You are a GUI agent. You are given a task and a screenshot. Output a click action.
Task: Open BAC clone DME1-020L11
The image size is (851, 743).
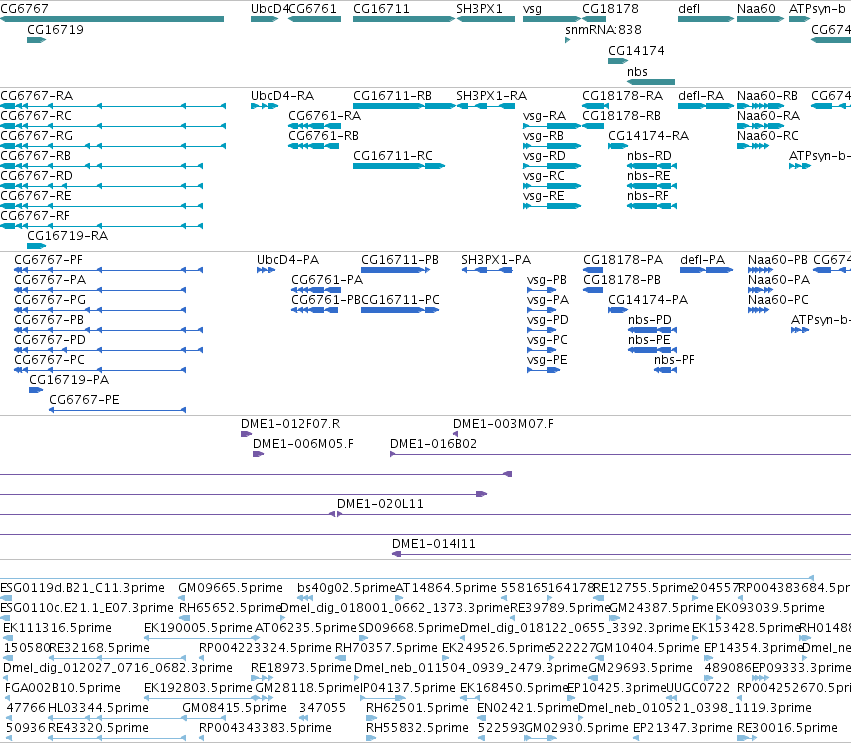click(x=594, y=514)
